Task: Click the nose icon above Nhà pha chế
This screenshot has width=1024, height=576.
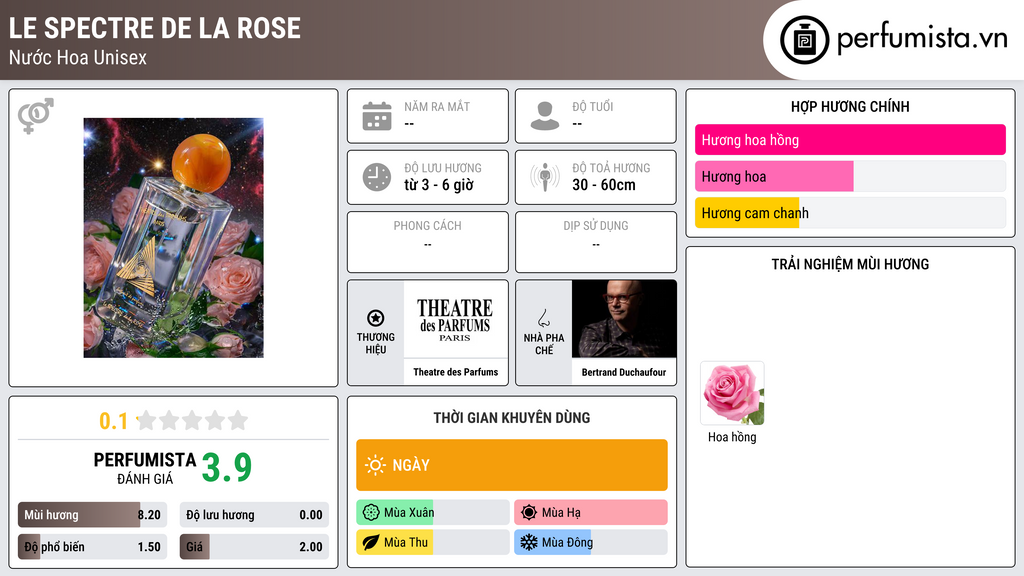Action: 543,318
